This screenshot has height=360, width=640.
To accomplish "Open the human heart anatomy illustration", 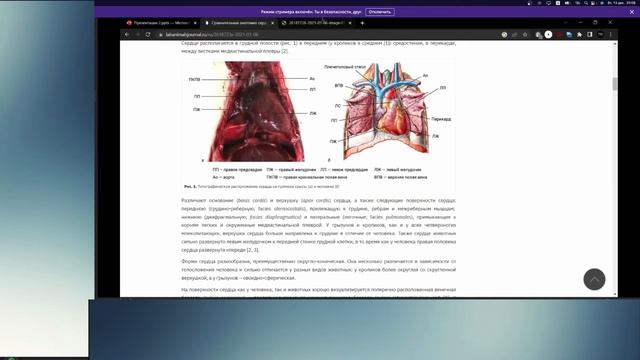I will pyautogui.click(x=386, y=111).
